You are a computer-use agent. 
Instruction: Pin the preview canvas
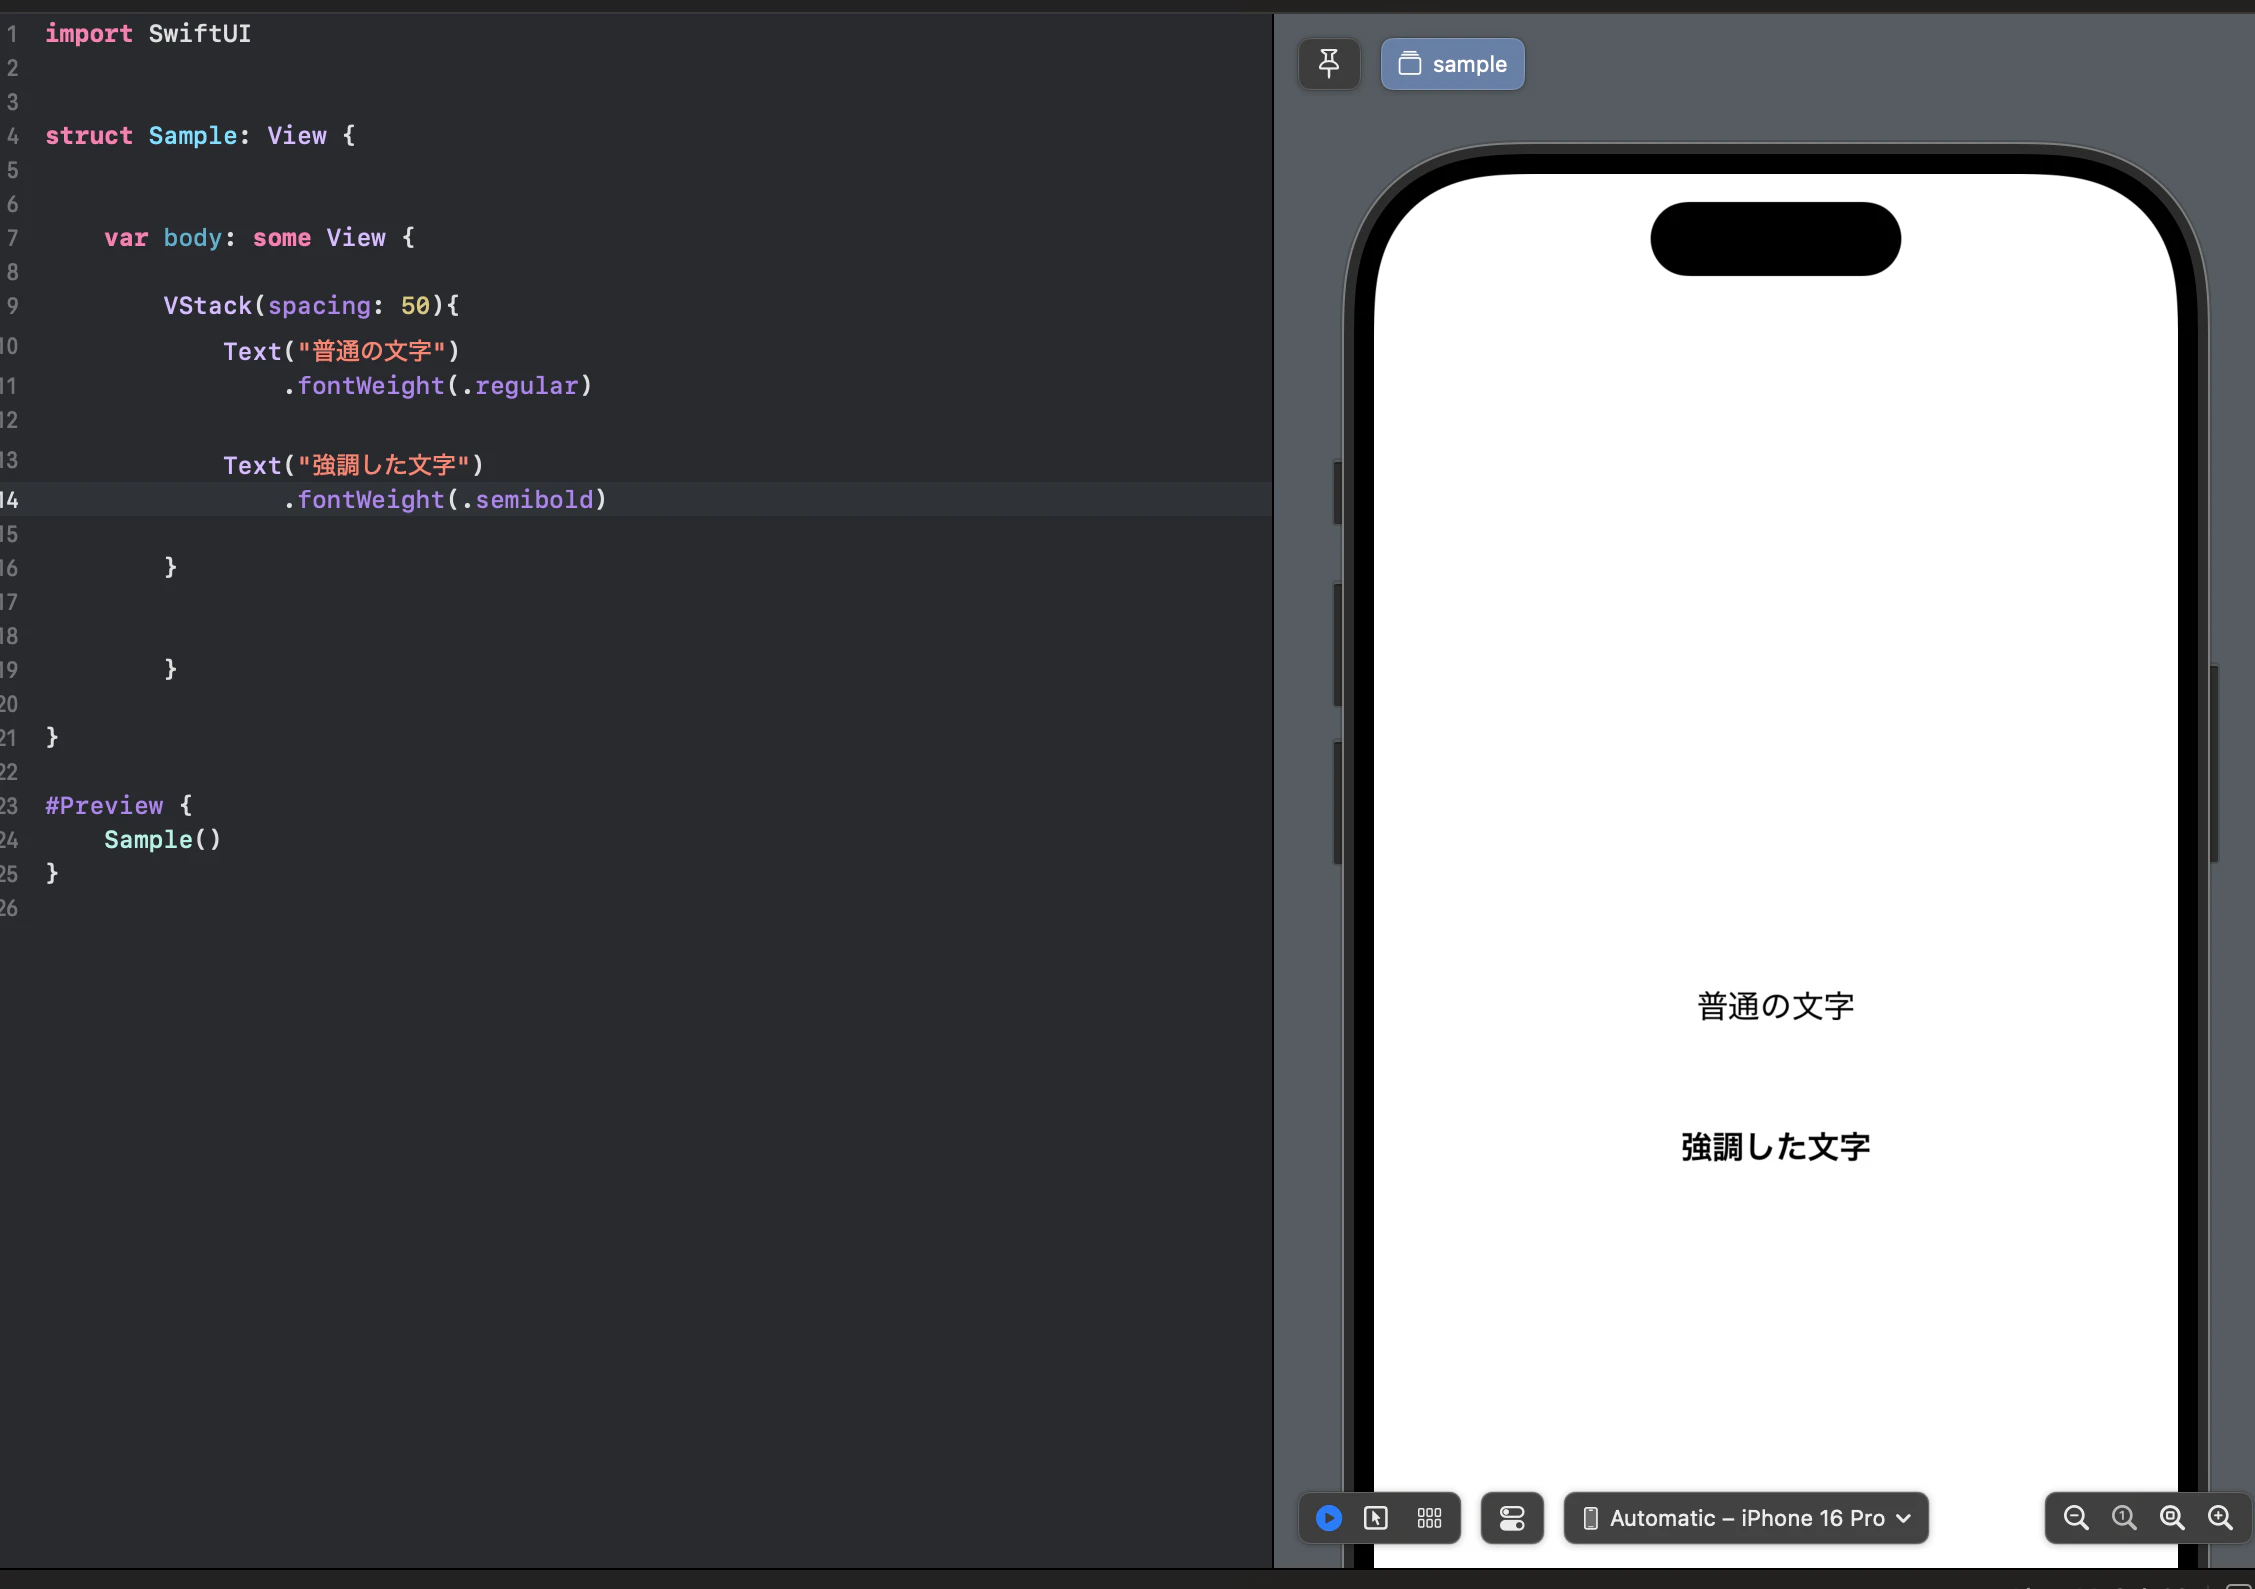tap(1328, 63)
